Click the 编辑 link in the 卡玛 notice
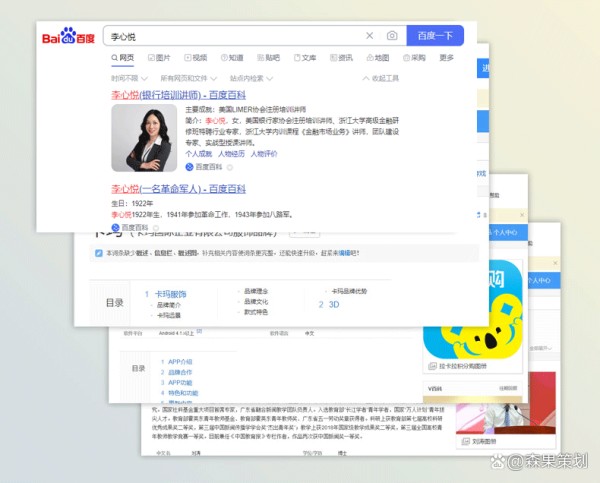This screenshot has height=483, width=600. pos(344,253)
